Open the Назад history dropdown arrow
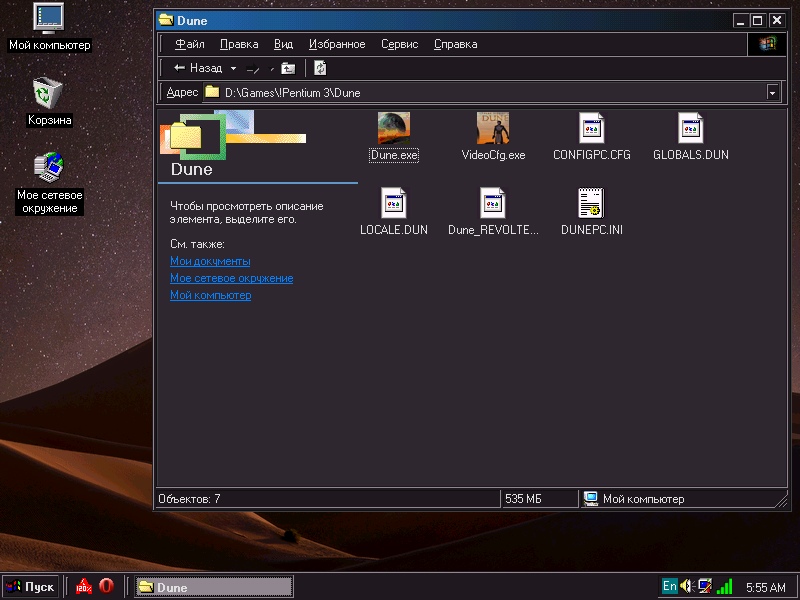This screenshot has width=800, height=600. [x=233, y=68]
